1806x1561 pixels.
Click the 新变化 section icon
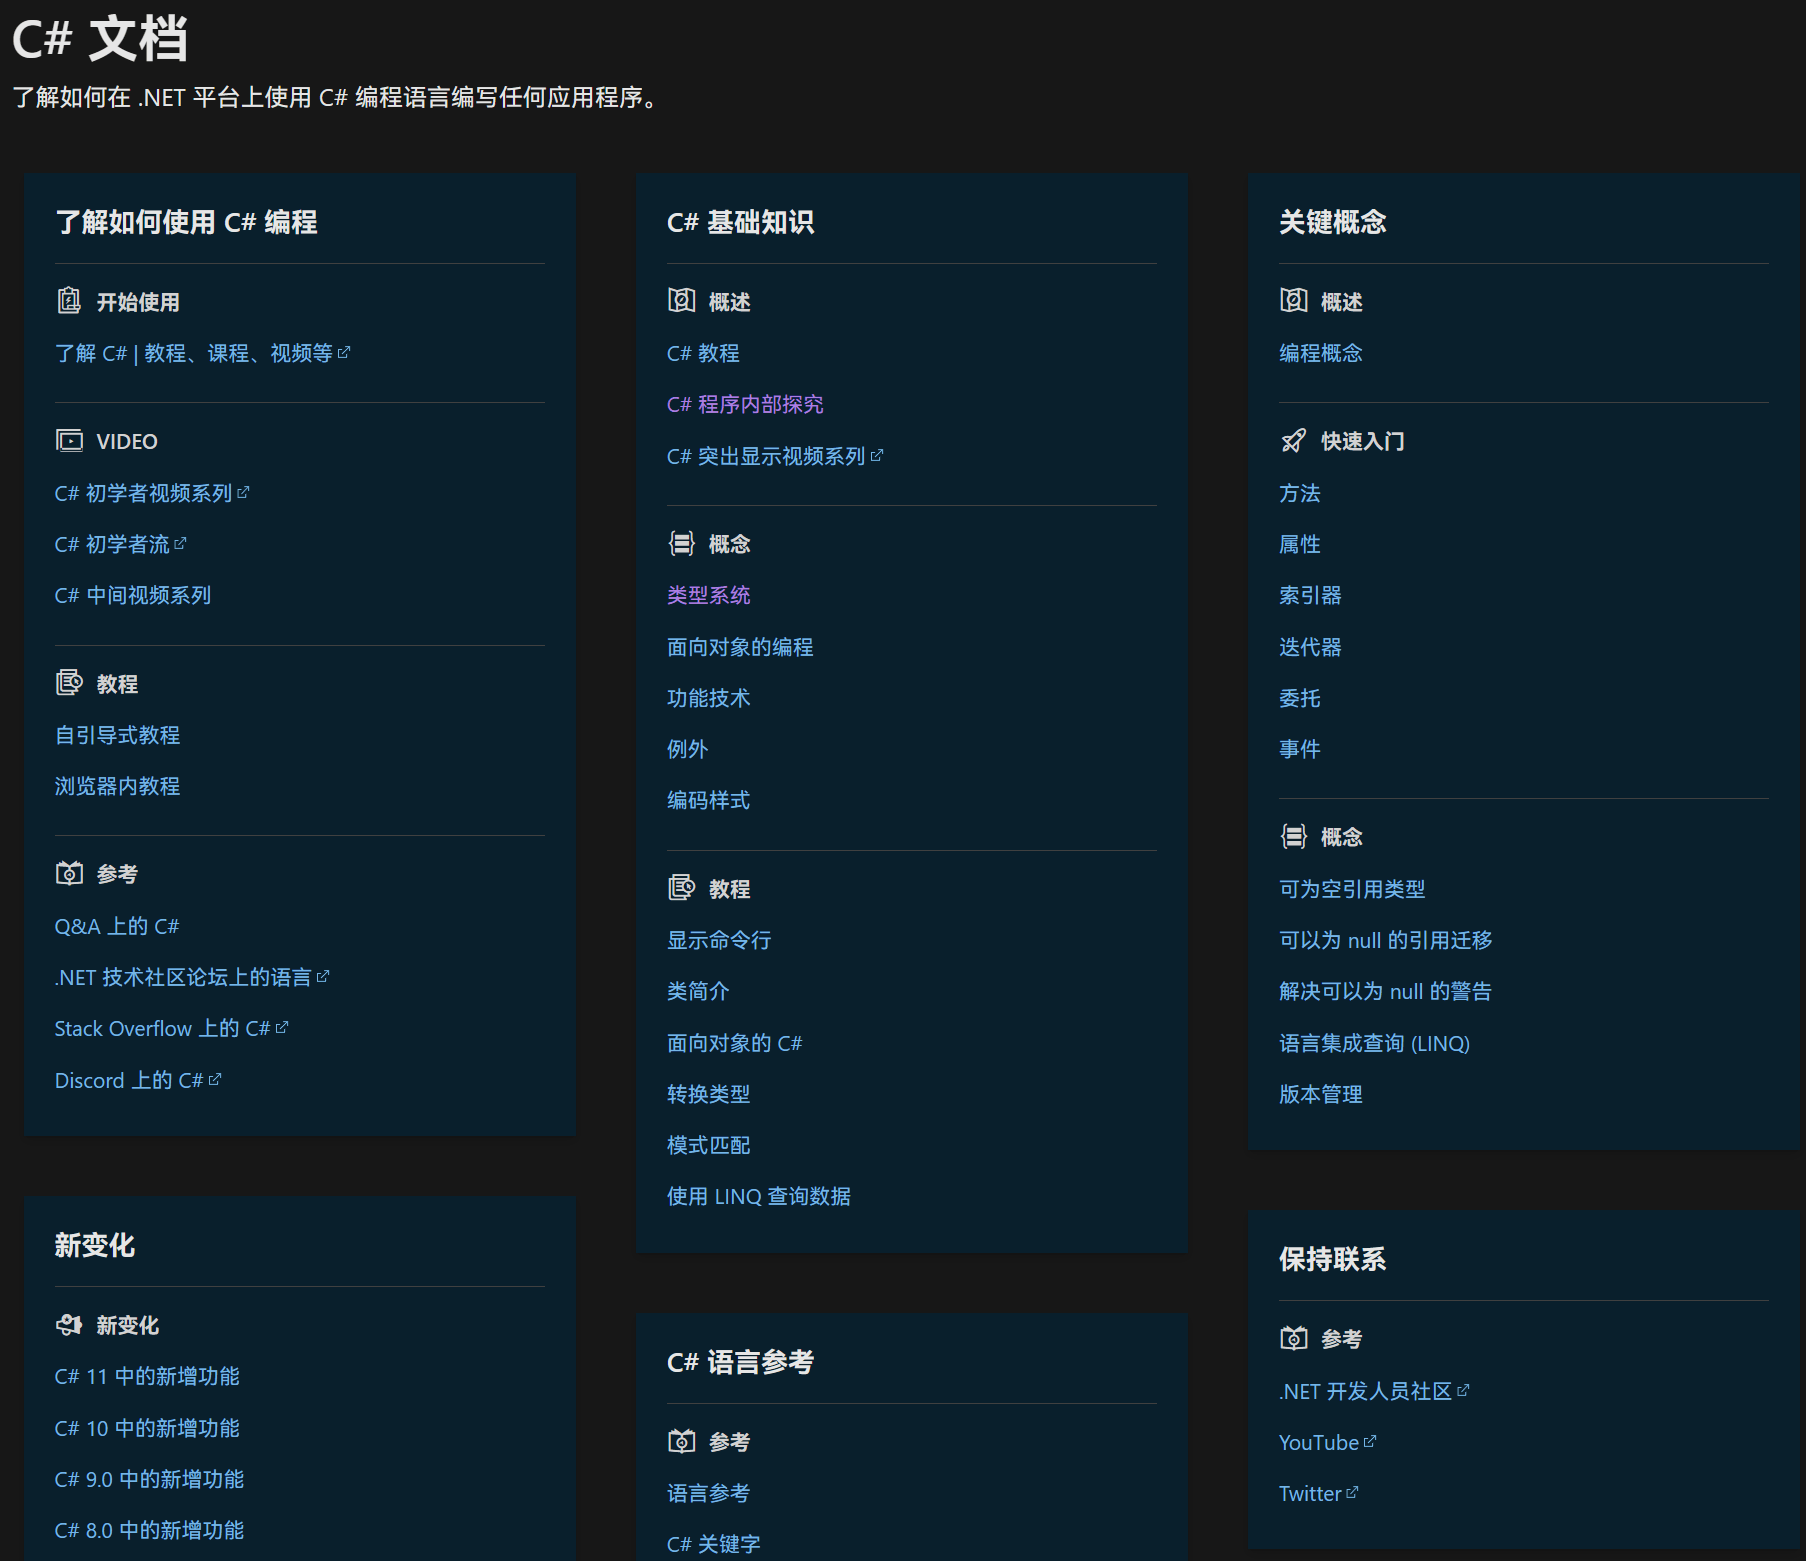pyautogui.click(x=68, y=1324)
